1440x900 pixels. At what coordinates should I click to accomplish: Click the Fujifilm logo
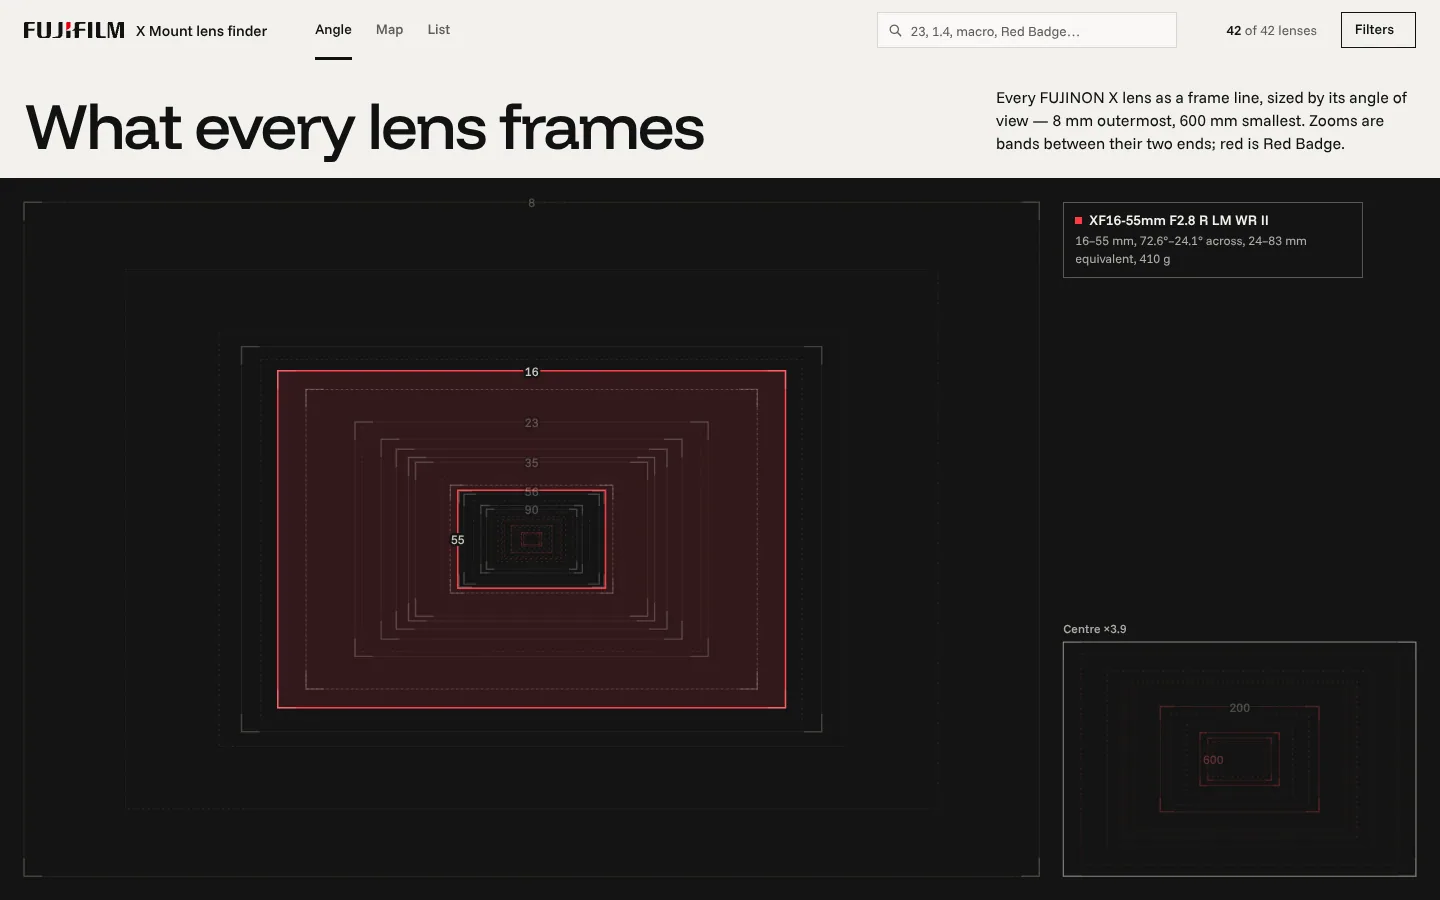pos(74,30)
